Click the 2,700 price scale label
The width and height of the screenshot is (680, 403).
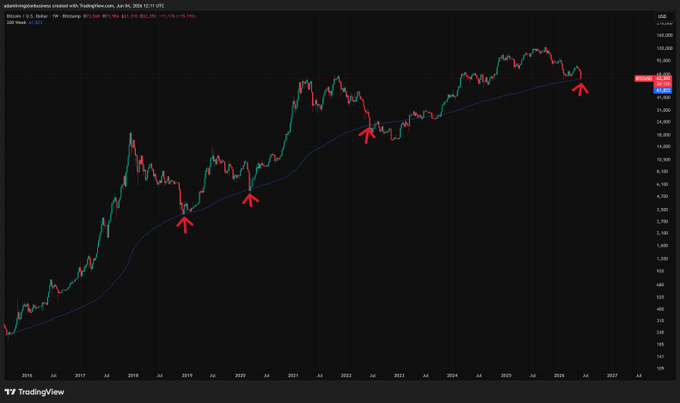click(663, 222)
